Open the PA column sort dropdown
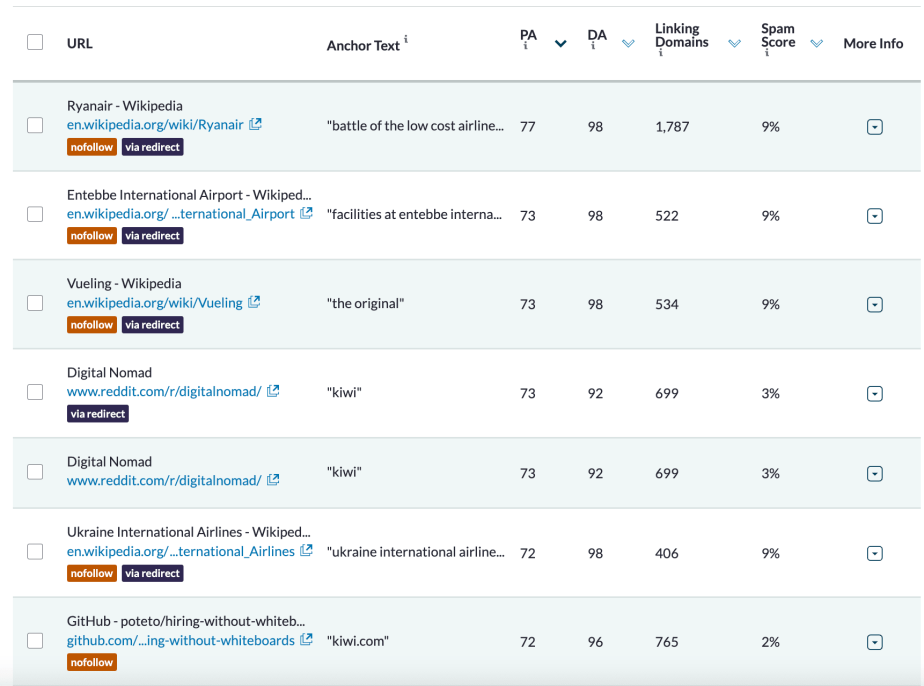 point(560,43)
